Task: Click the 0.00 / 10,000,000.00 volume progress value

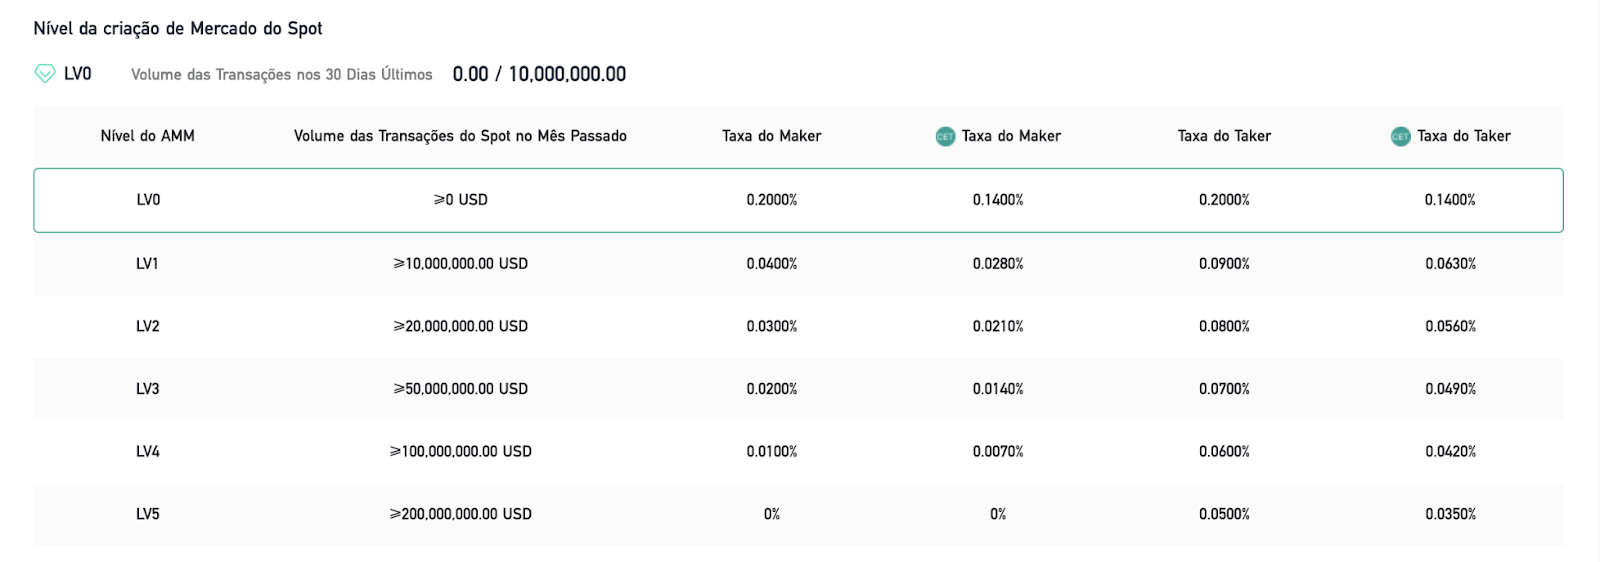Action: tap(539, 74)
